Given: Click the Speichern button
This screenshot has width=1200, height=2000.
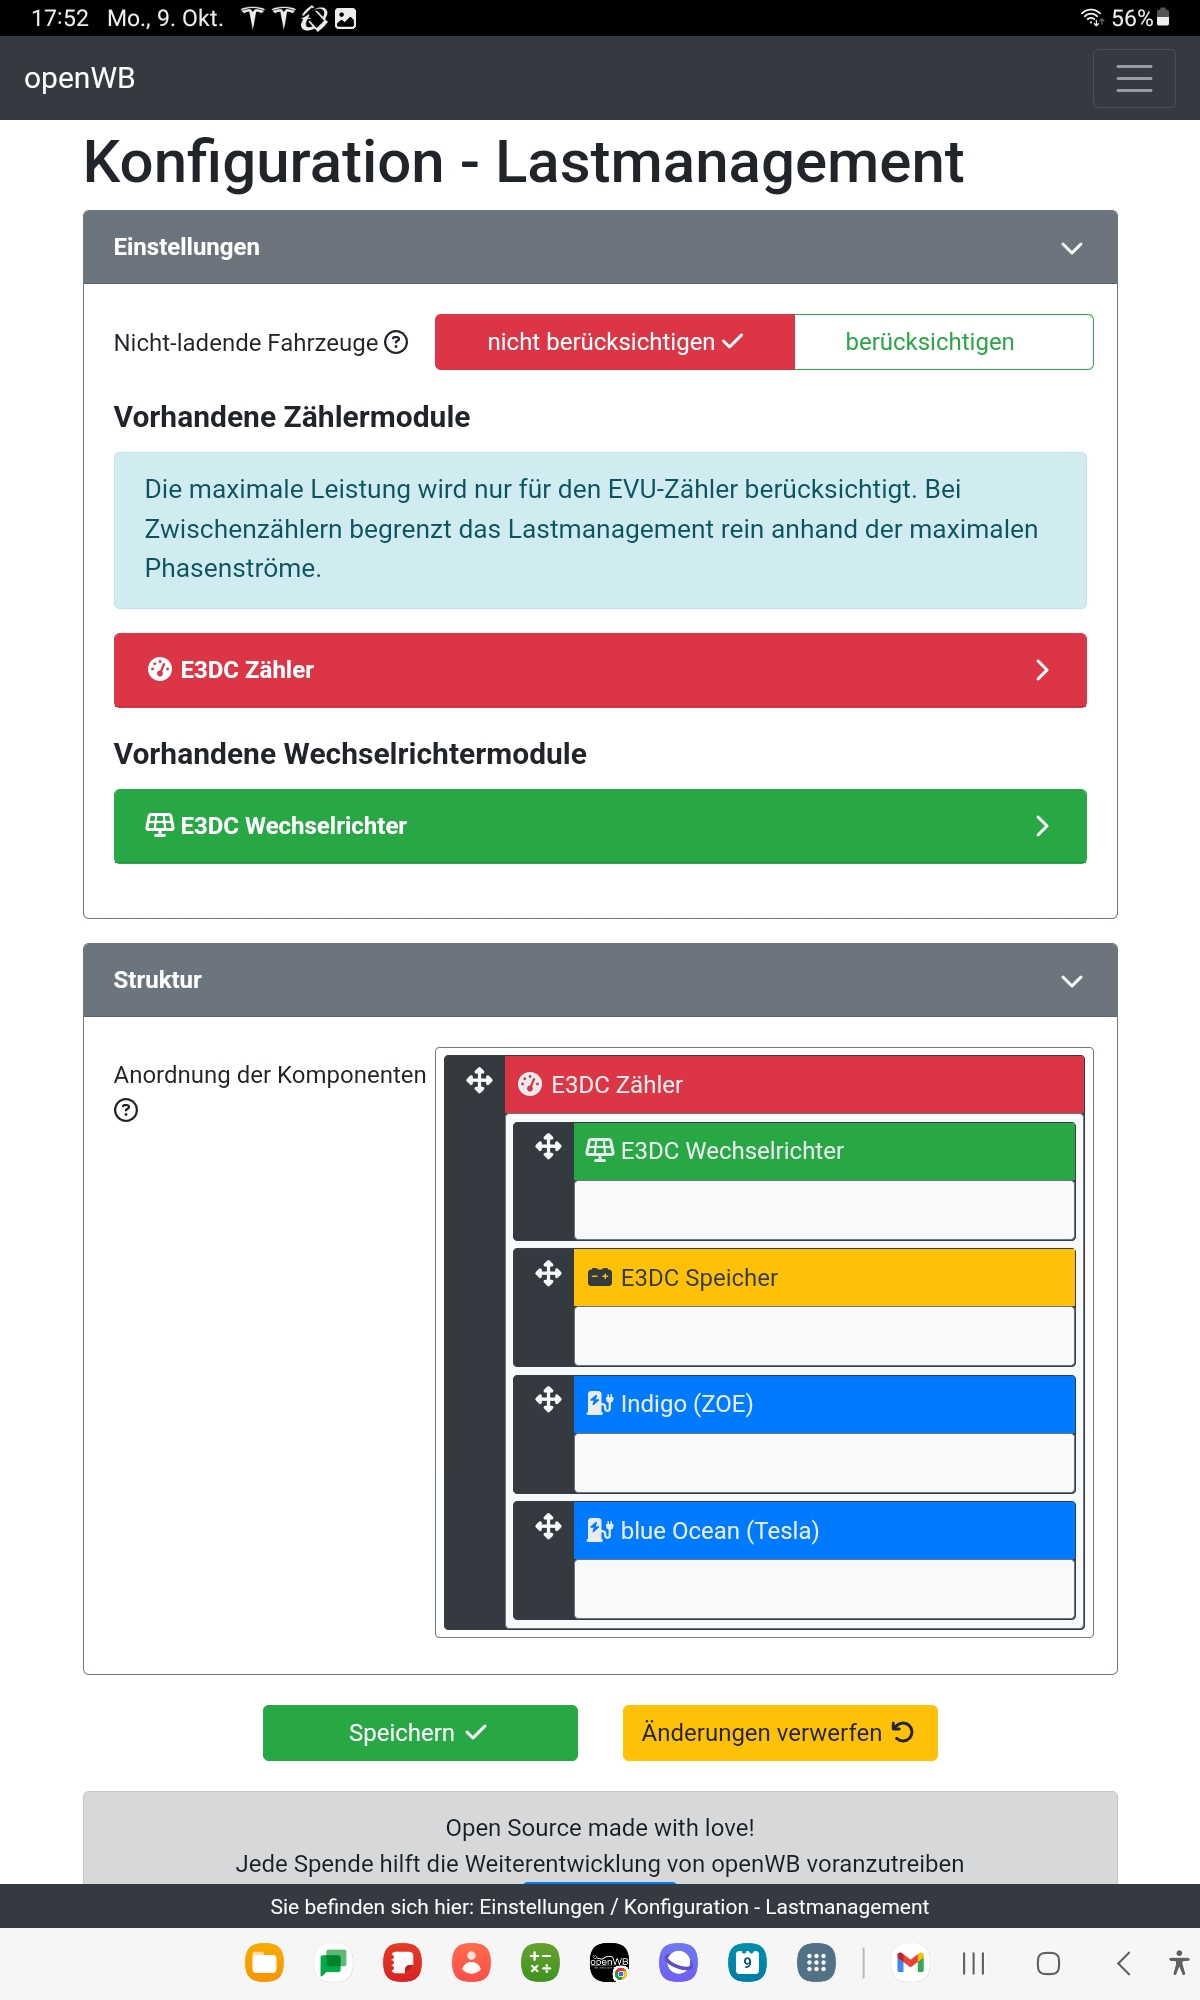Looking at the screenshot, I should coord(420,1733).
